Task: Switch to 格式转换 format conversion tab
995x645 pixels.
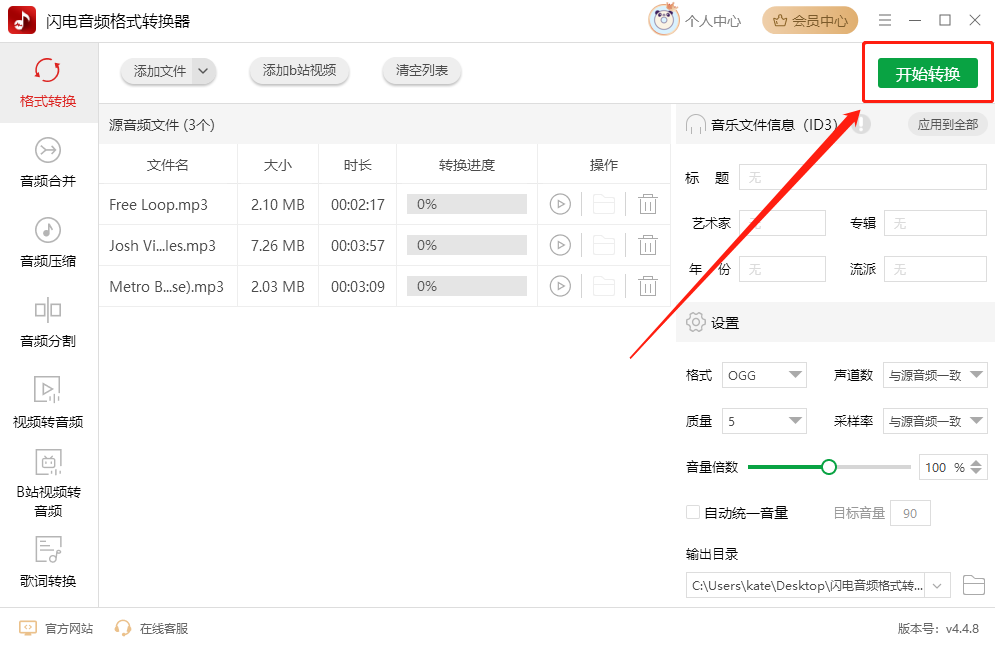Action: [x=48, y=83]
